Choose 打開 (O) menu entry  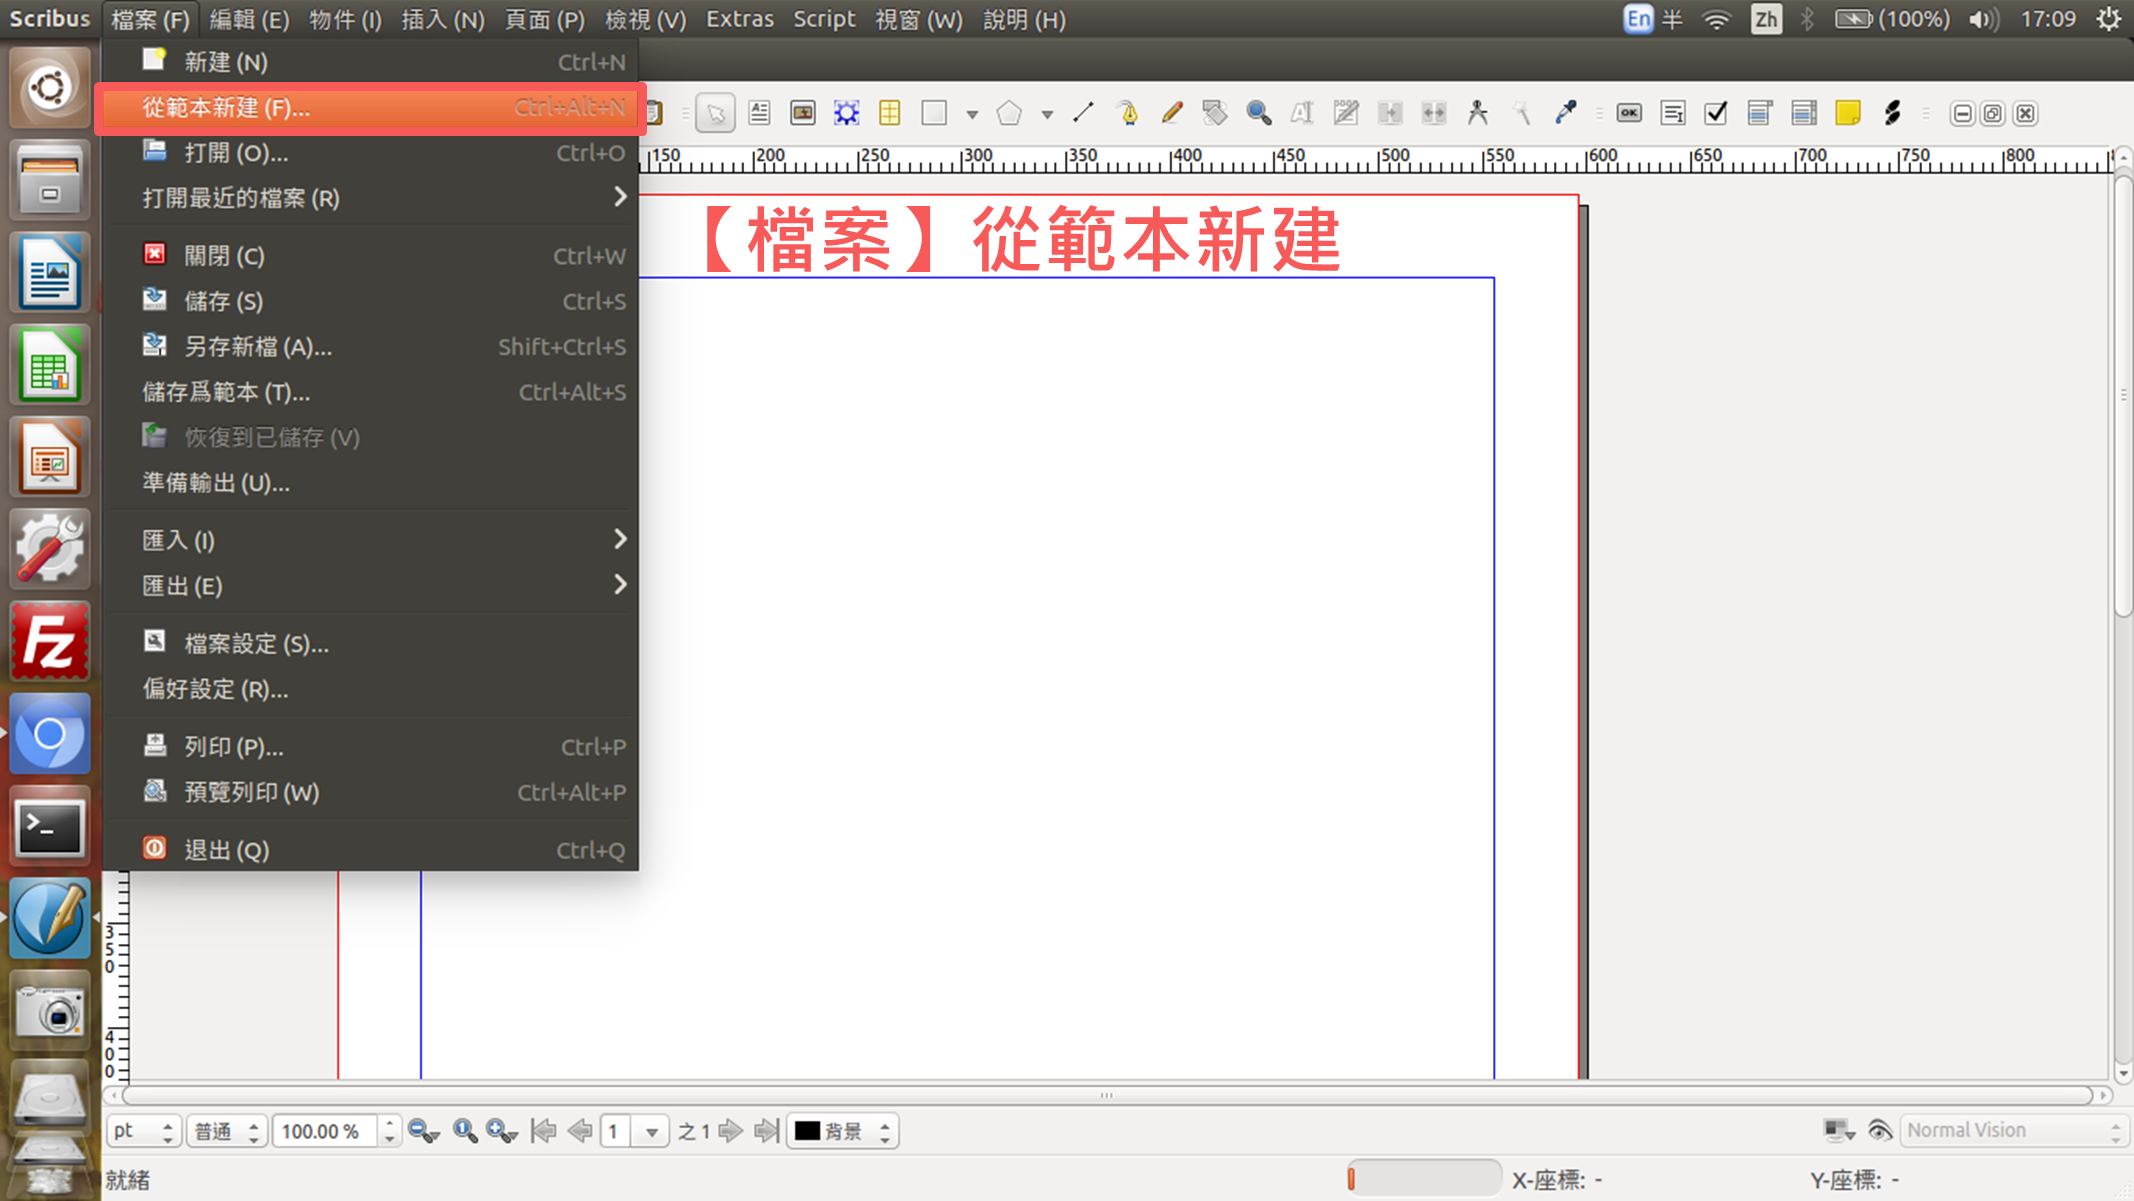(x=371, y=153)
